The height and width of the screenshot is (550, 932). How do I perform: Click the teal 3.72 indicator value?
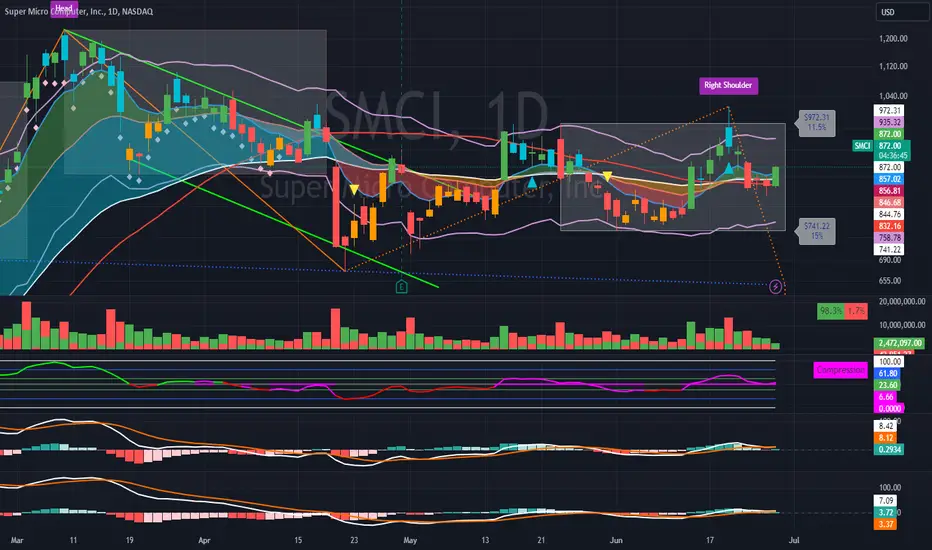pyautogui.click(x=886, y=513)
